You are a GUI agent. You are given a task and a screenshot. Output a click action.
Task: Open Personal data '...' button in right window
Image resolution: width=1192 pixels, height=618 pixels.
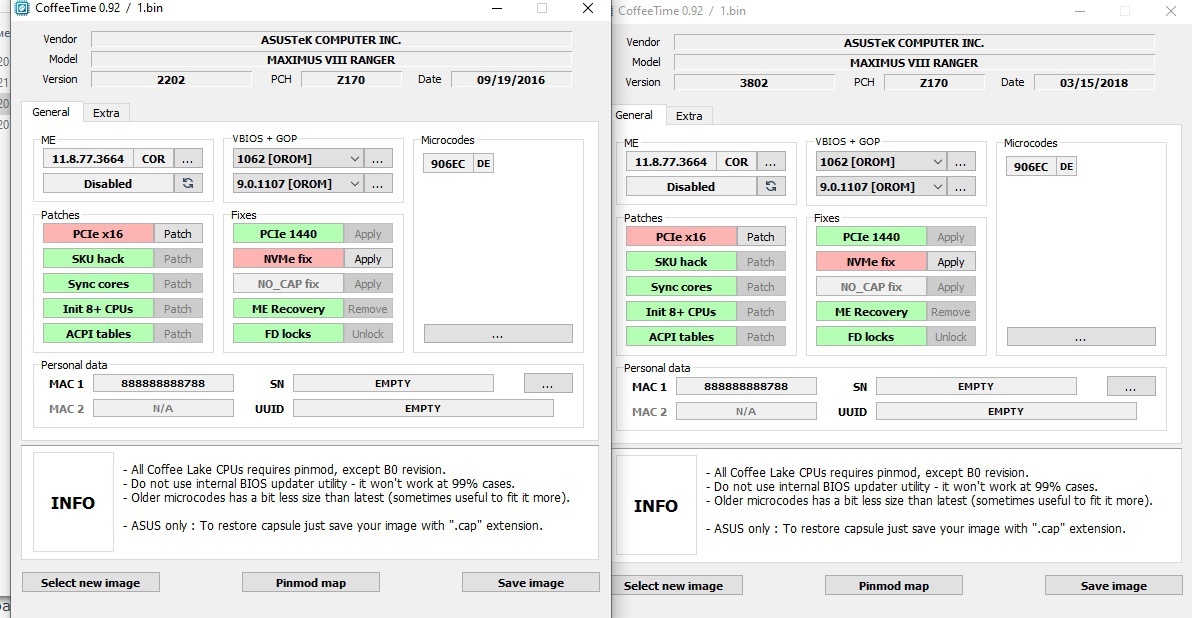[1131, 386]
